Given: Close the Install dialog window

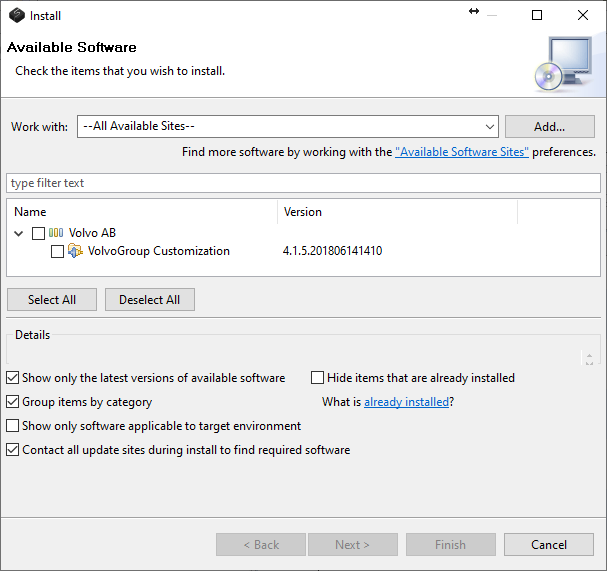Looking at the screenshot, I should click(583, 15).
